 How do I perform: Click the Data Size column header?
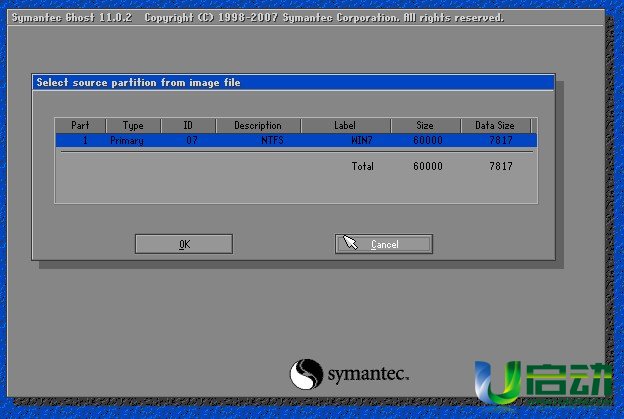495,125
